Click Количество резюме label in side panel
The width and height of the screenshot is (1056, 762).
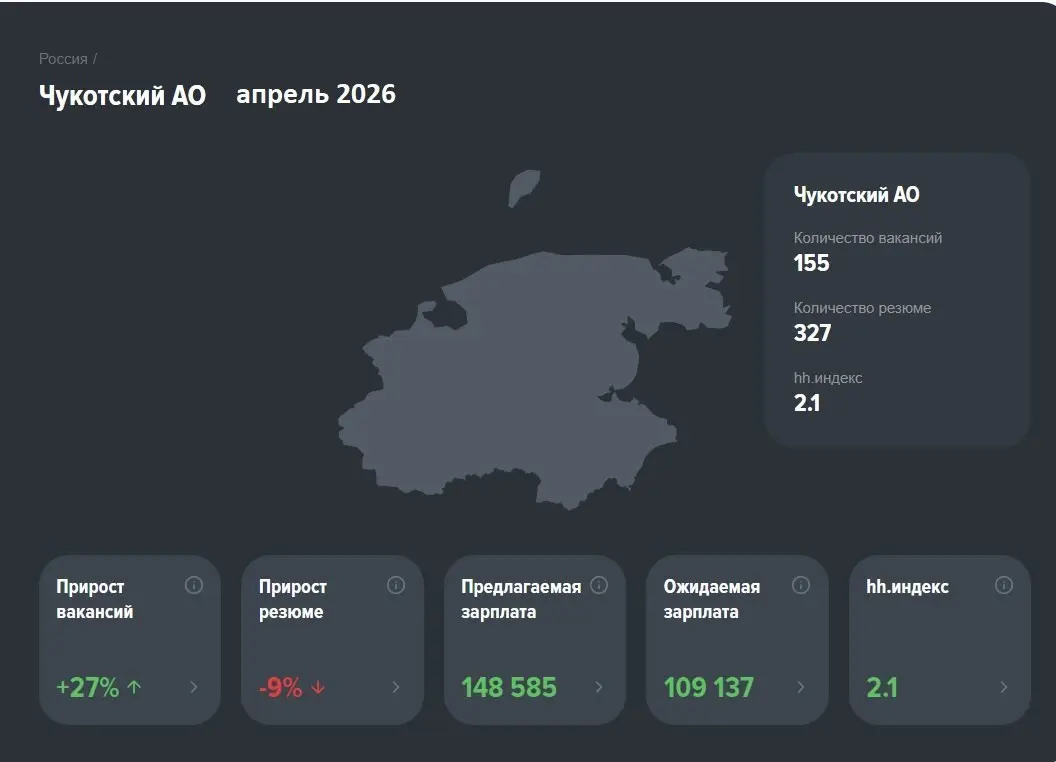(862, 308)
